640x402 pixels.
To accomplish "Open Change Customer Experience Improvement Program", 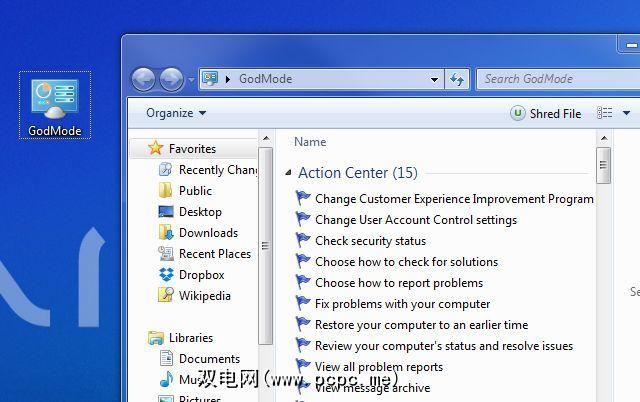I will click(454, 199).
